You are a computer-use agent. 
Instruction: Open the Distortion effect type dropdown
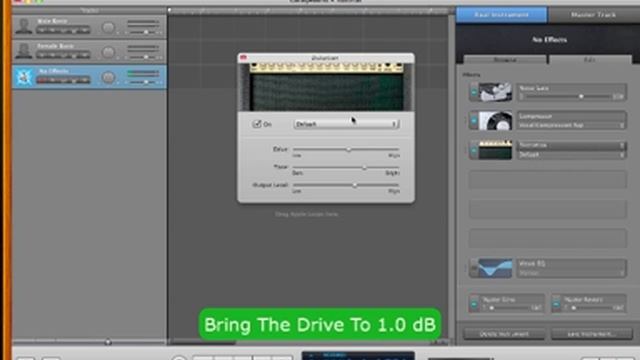[x=571, y=145]
